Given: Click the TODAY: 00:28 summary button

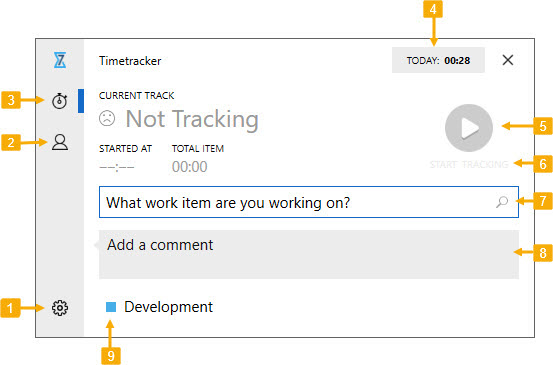Looking at the screenshot, I should [x=438, y=60].
